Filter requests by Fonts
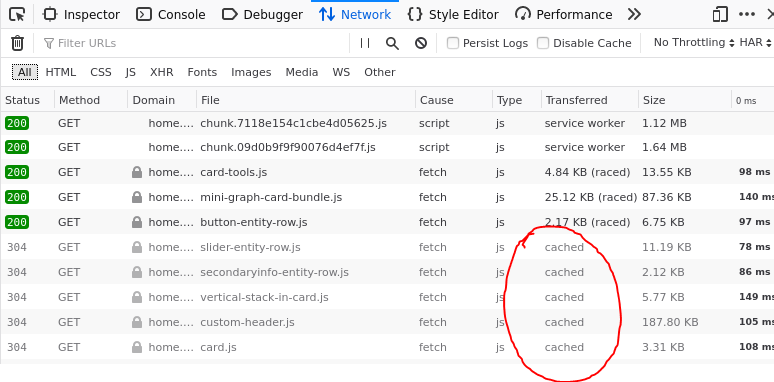This screenshot has width=774, height=382. point(202,73)
